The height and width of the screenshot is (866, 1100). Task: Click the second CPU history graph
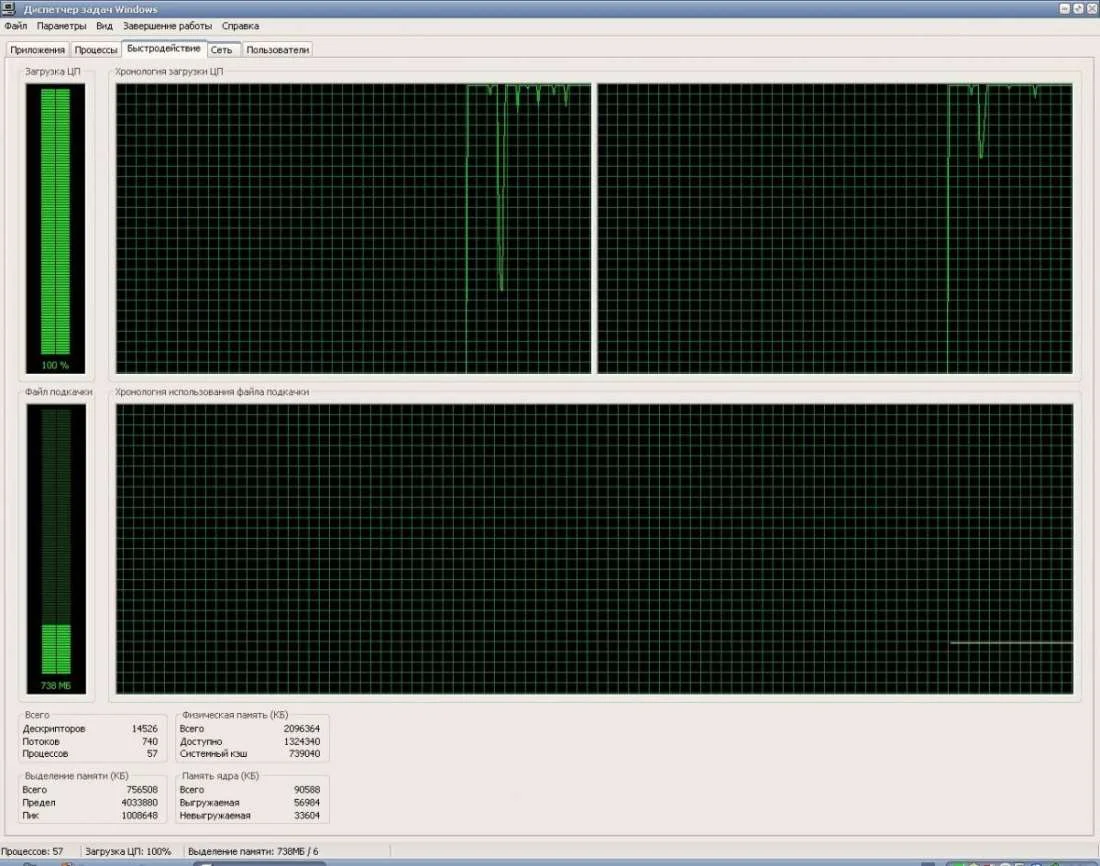point(835,228)
